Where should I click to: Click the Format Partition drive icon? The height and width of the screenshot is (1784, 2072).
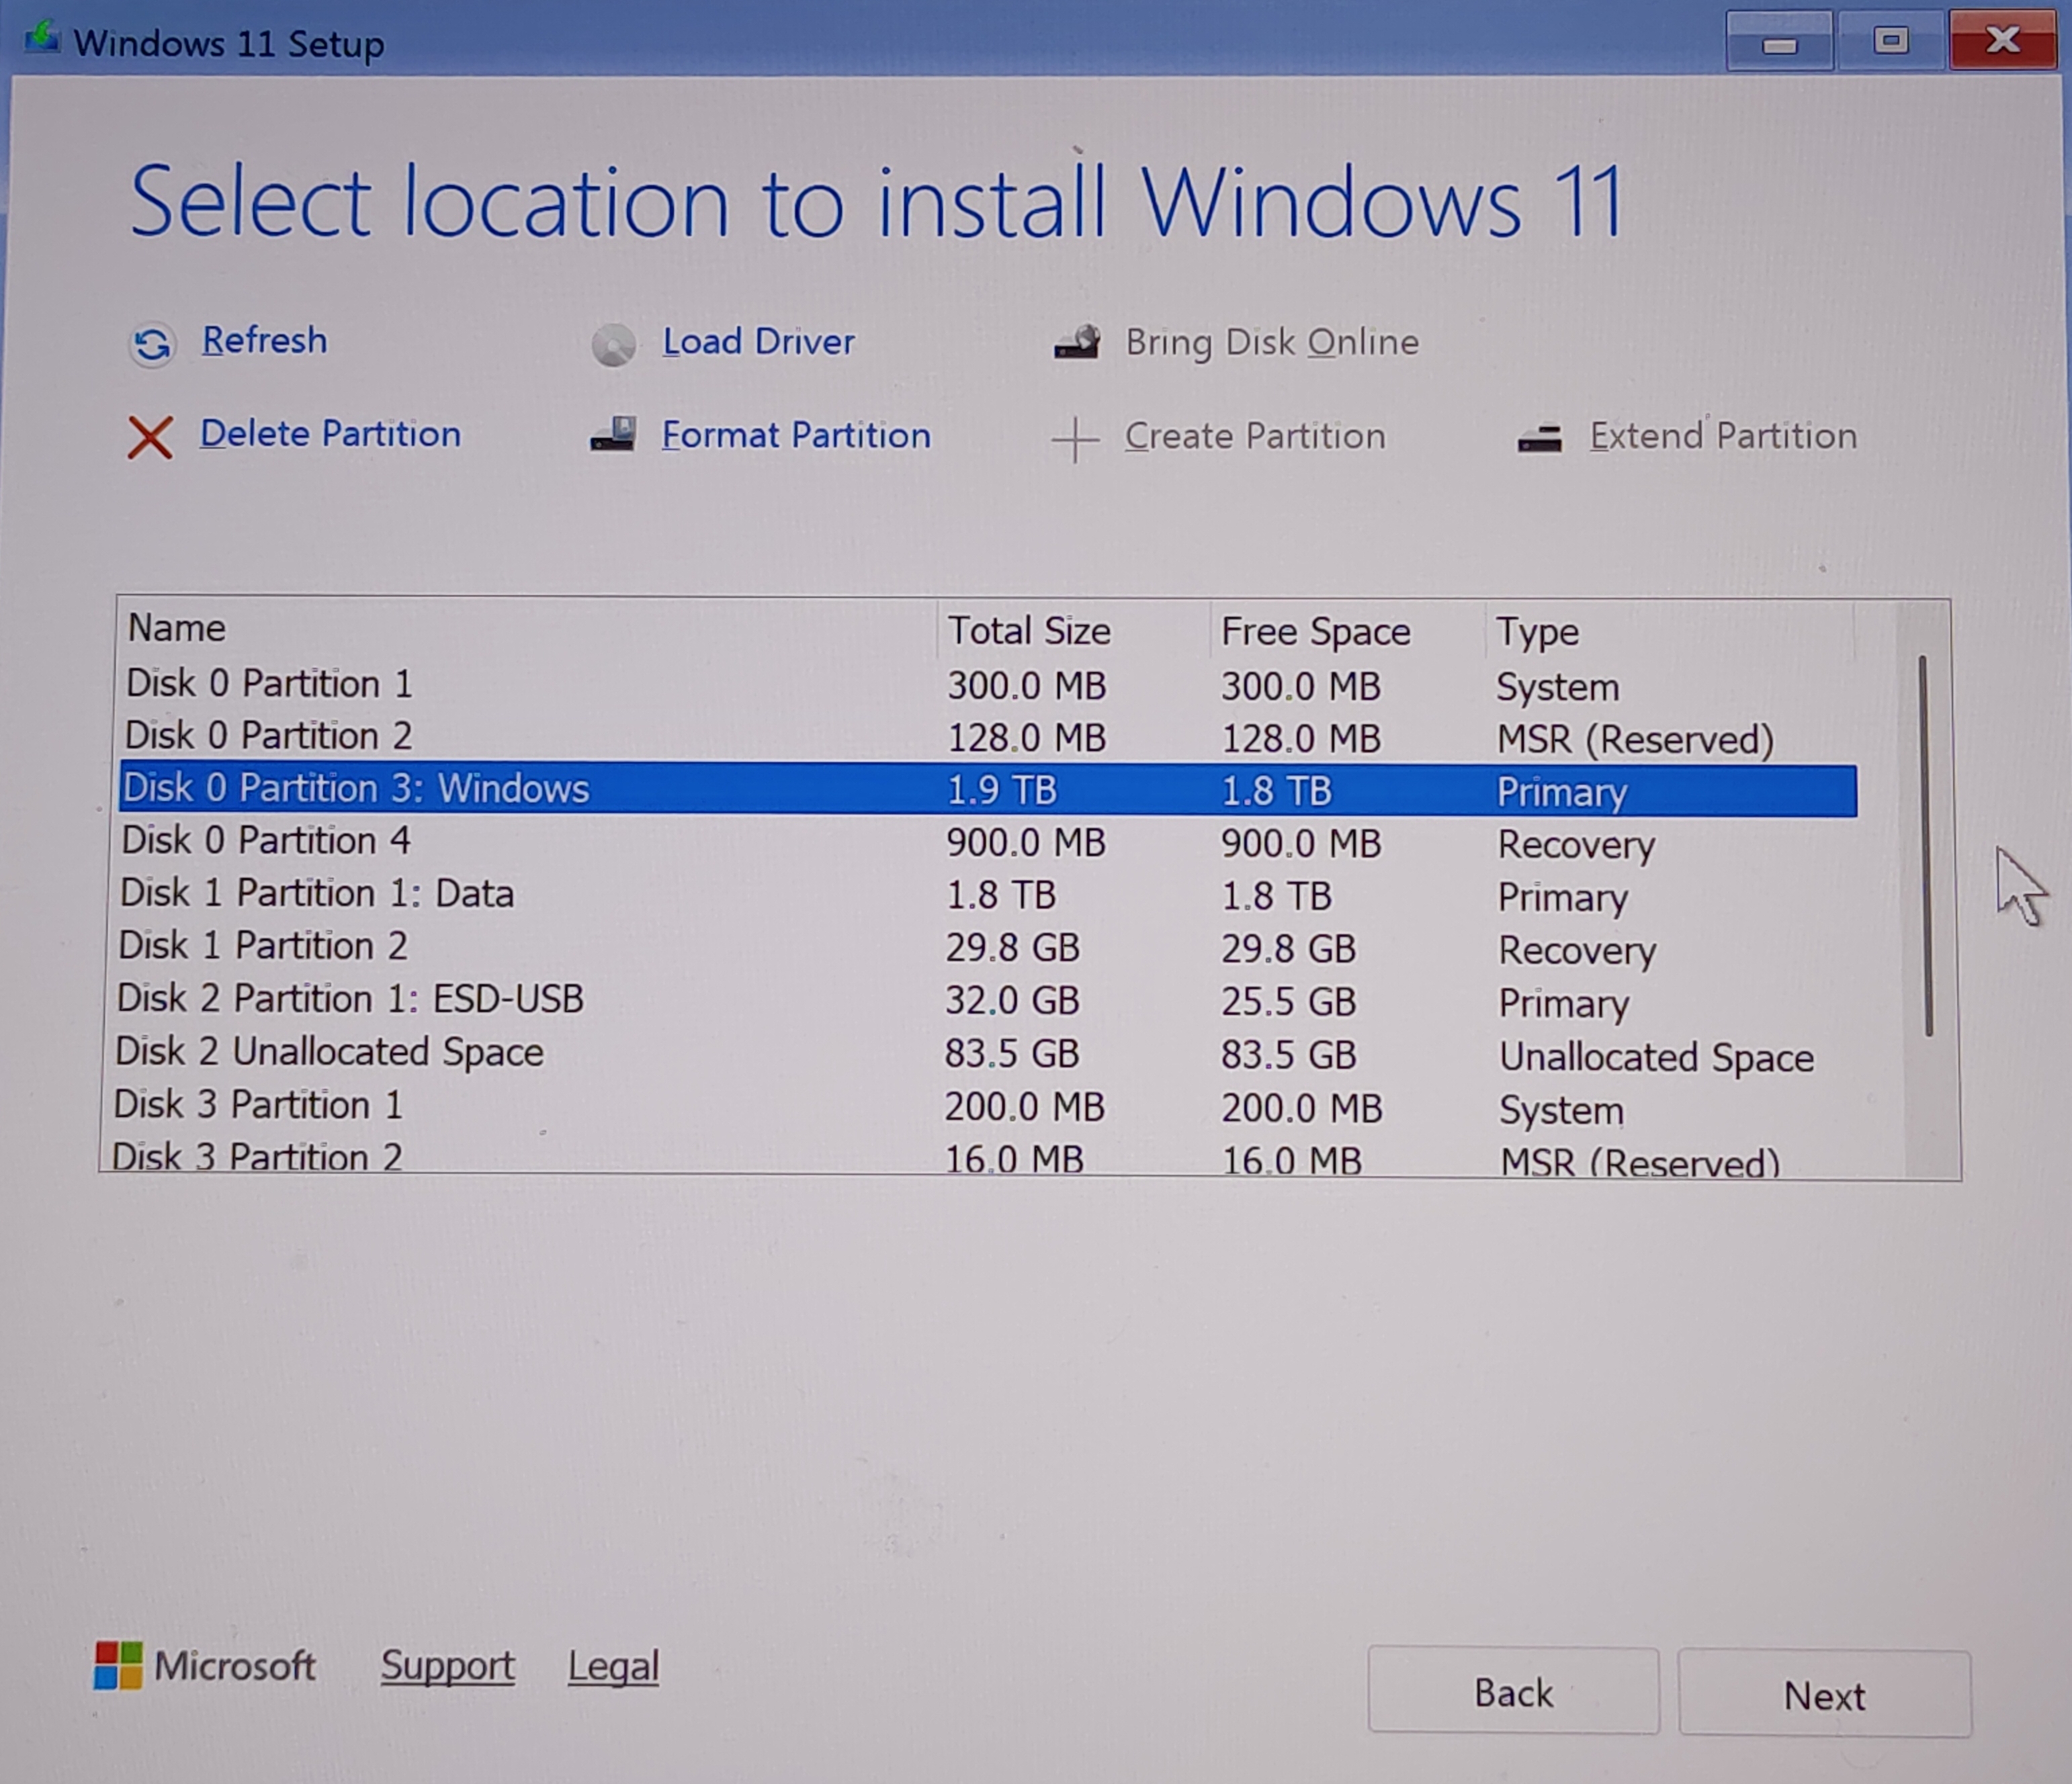[x=613, y=436]
